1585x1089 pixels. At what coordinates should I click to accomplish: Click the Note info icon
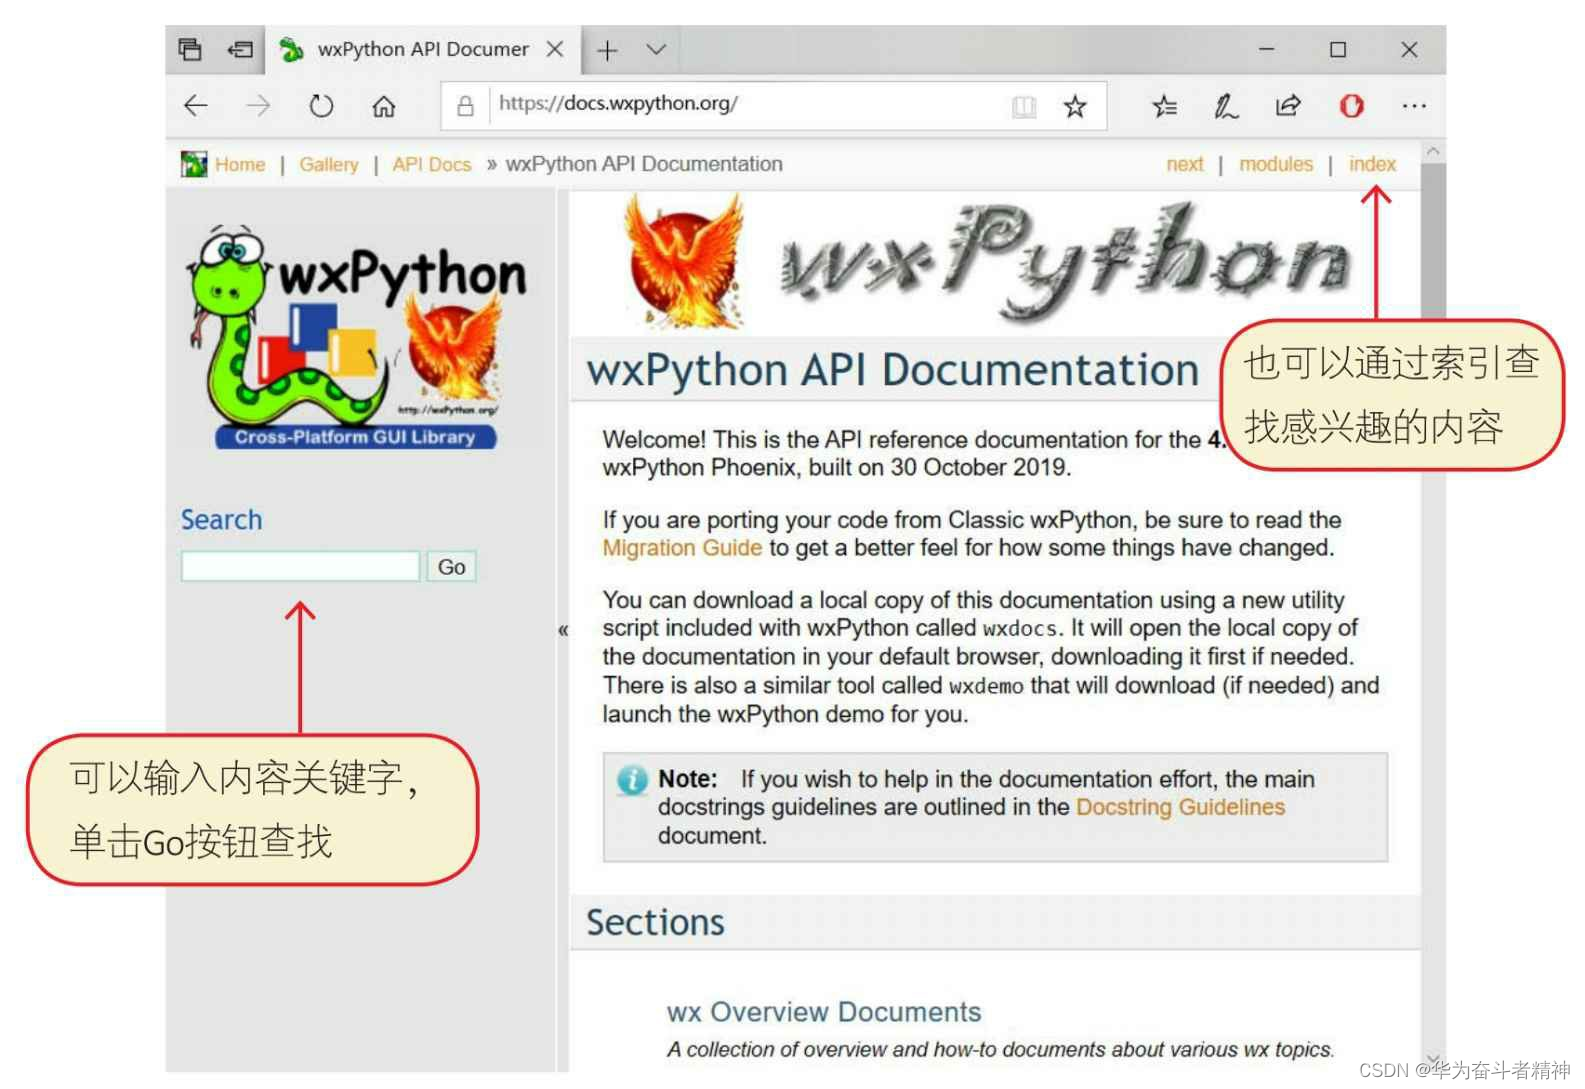(x=632, y=780)
